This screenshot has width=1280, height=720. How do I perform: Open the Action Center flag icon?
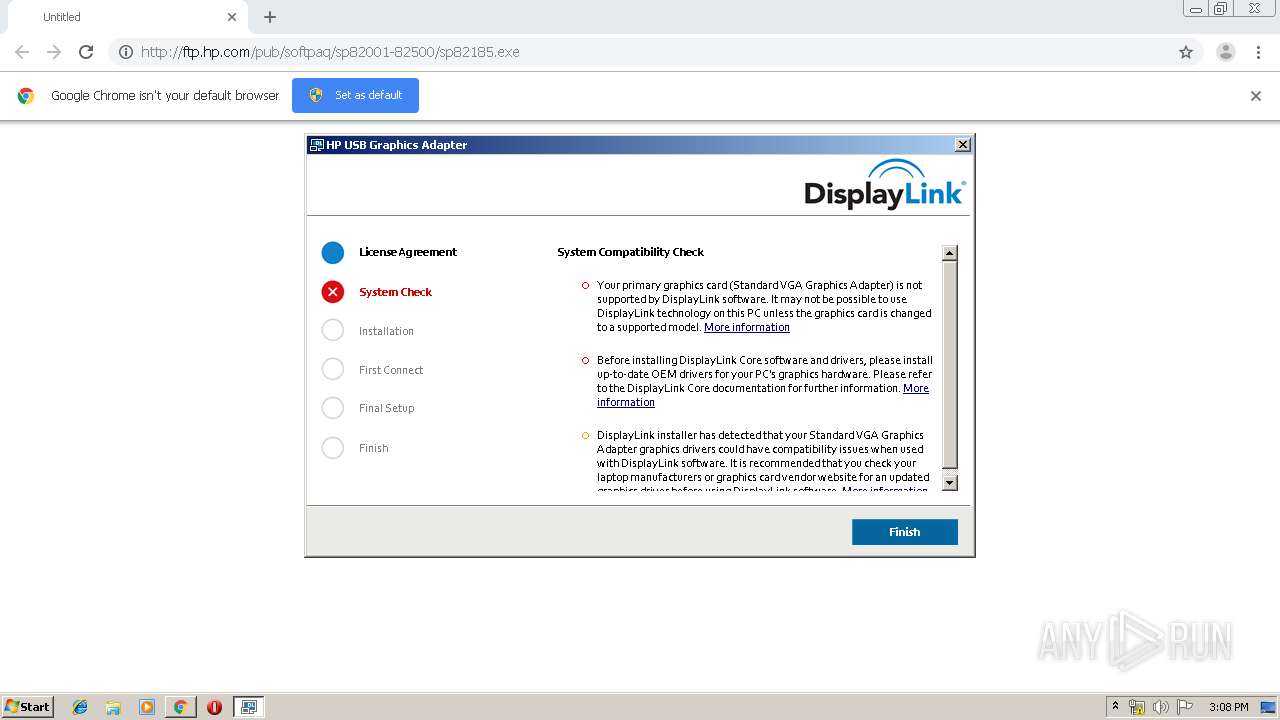tap(1185, 707)
